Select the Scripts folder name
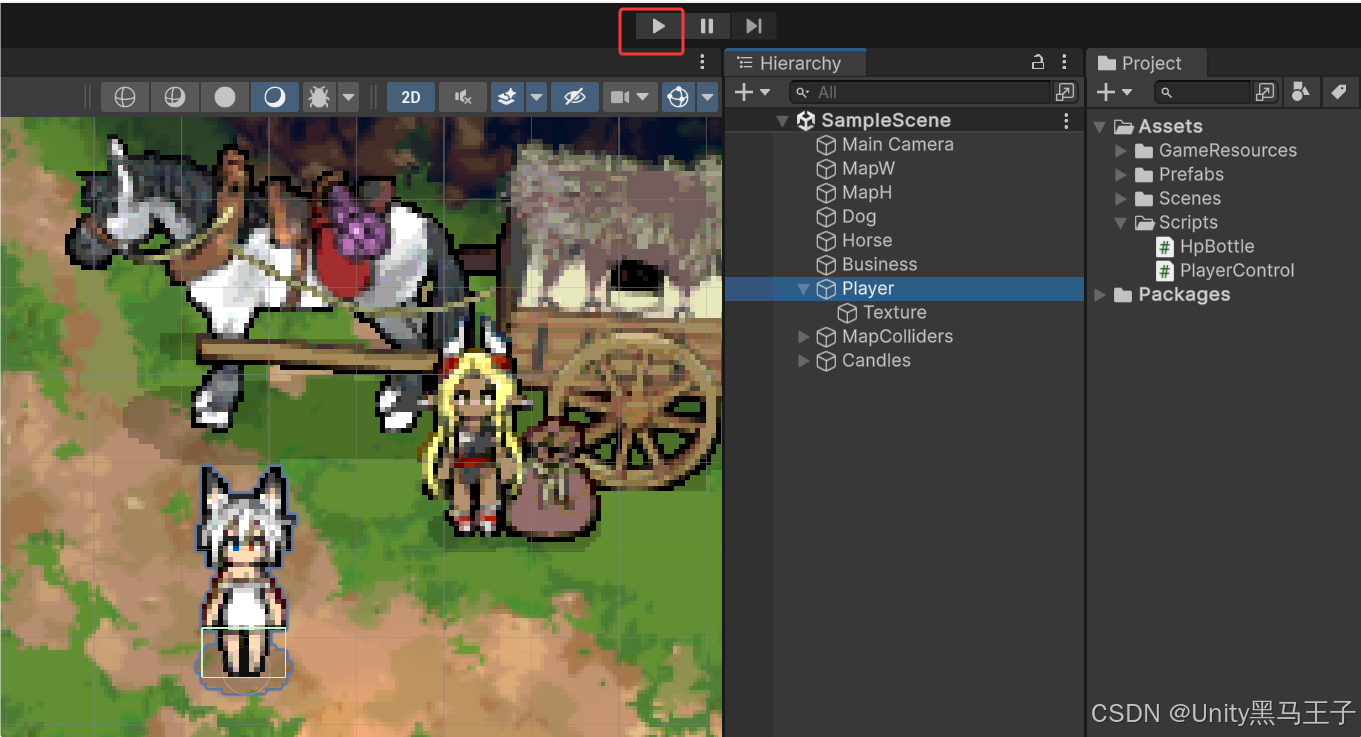The height and width of the screenshot is (737, 1361). click(x=1188, y=223)
